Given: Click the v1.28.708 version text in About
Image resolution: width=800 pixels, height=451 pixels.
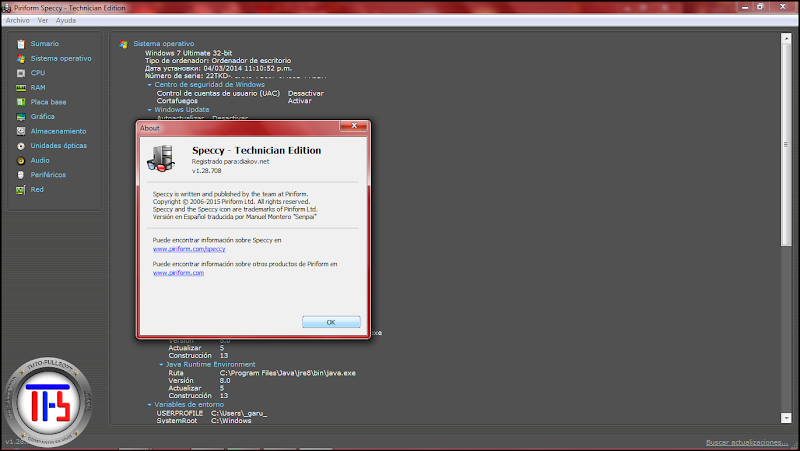Looking at the screenshot, I should [207, 171].
